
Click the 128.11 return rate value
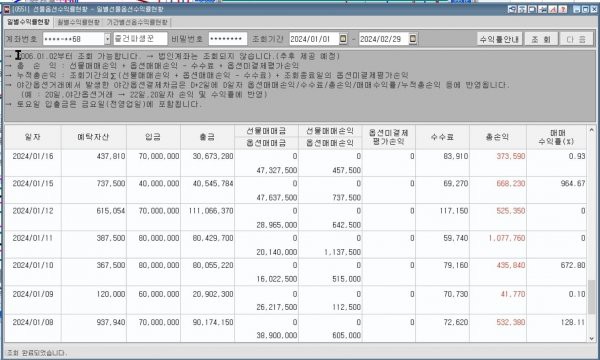[573, 322]
